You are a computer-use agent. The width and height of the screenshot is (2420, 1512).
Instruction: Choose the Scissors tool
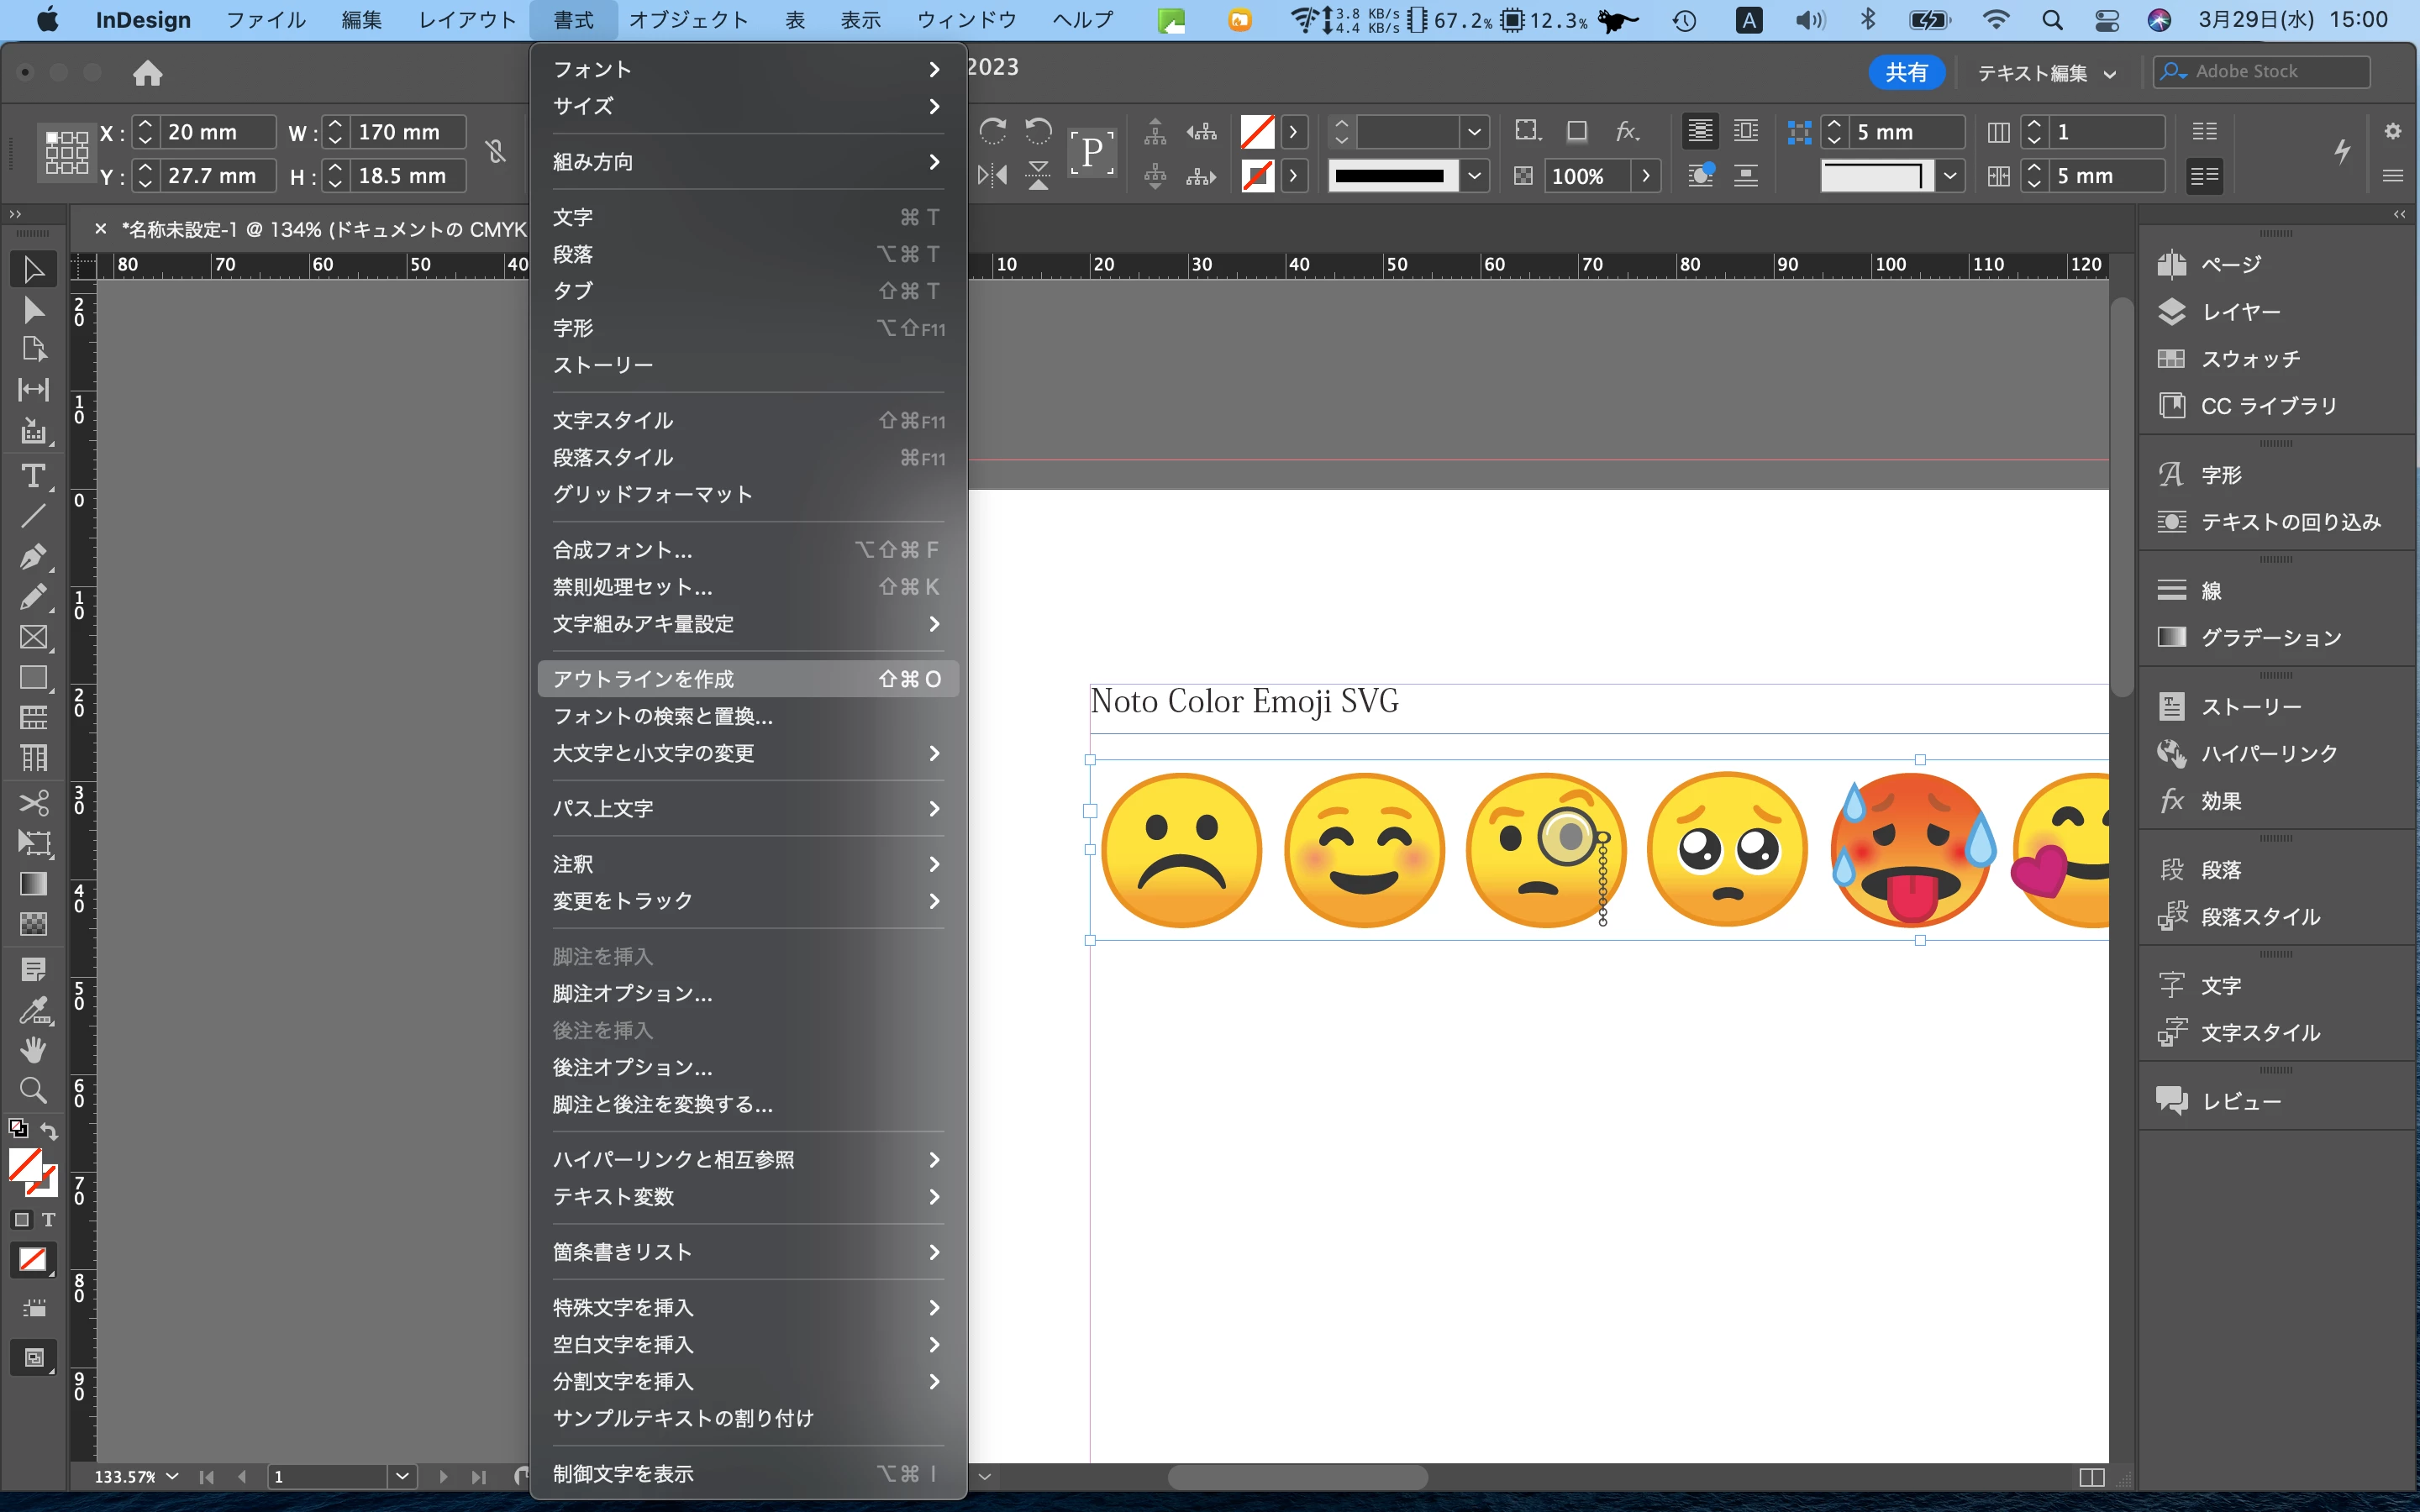tap(33, 803)
